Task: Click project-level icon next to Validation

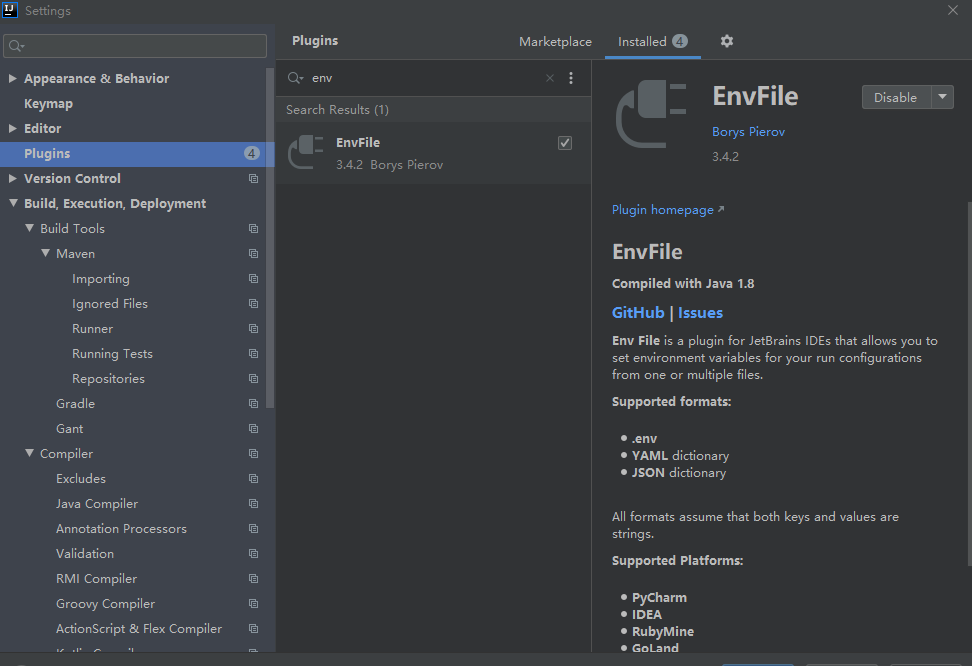Action: click(254, 554)
